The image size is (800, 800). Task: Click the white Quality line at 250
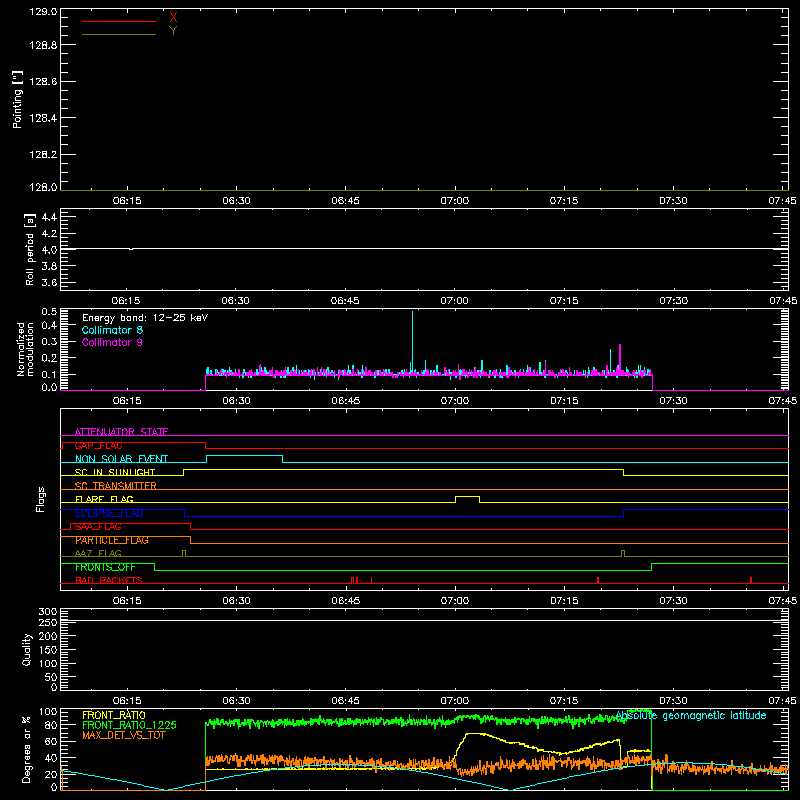(x=424, y=620)
